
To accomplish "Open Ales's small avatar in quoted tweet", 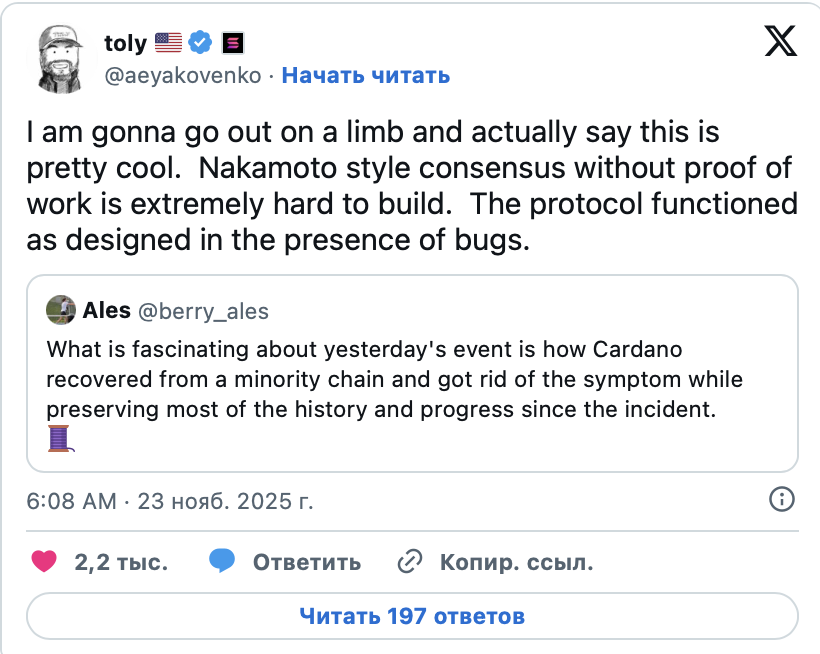I will click(x=61, y=310).
